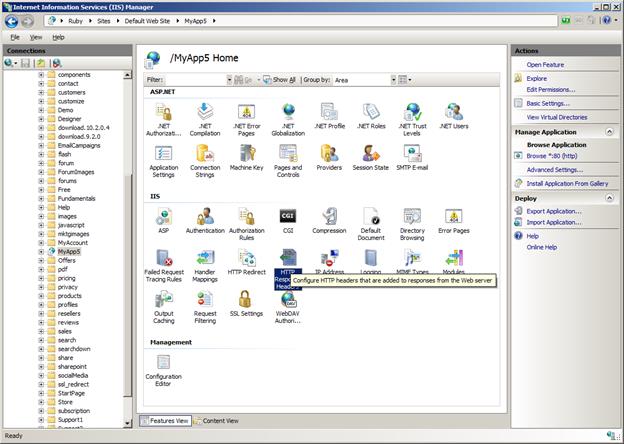Collapse the Deploy section
The image size is (624, 444).
[609, 198]
